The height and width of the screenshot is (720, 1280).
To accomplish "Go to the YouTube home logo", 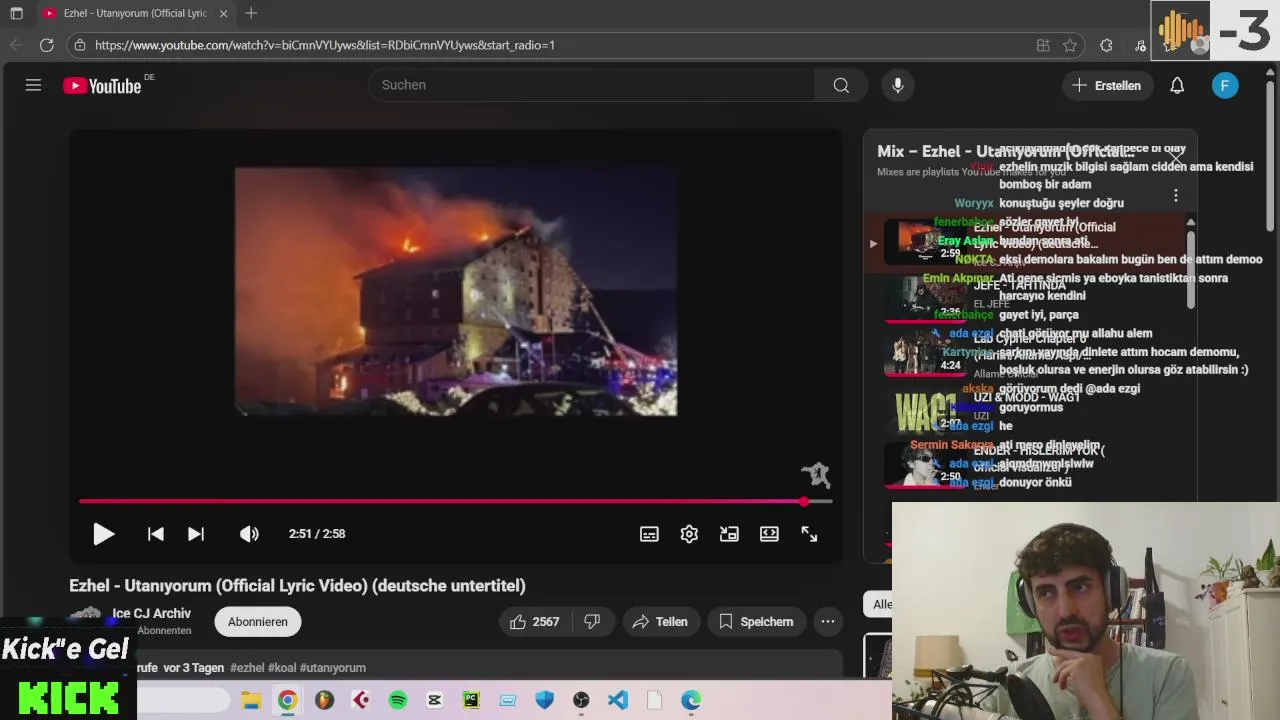I will 102,86.
